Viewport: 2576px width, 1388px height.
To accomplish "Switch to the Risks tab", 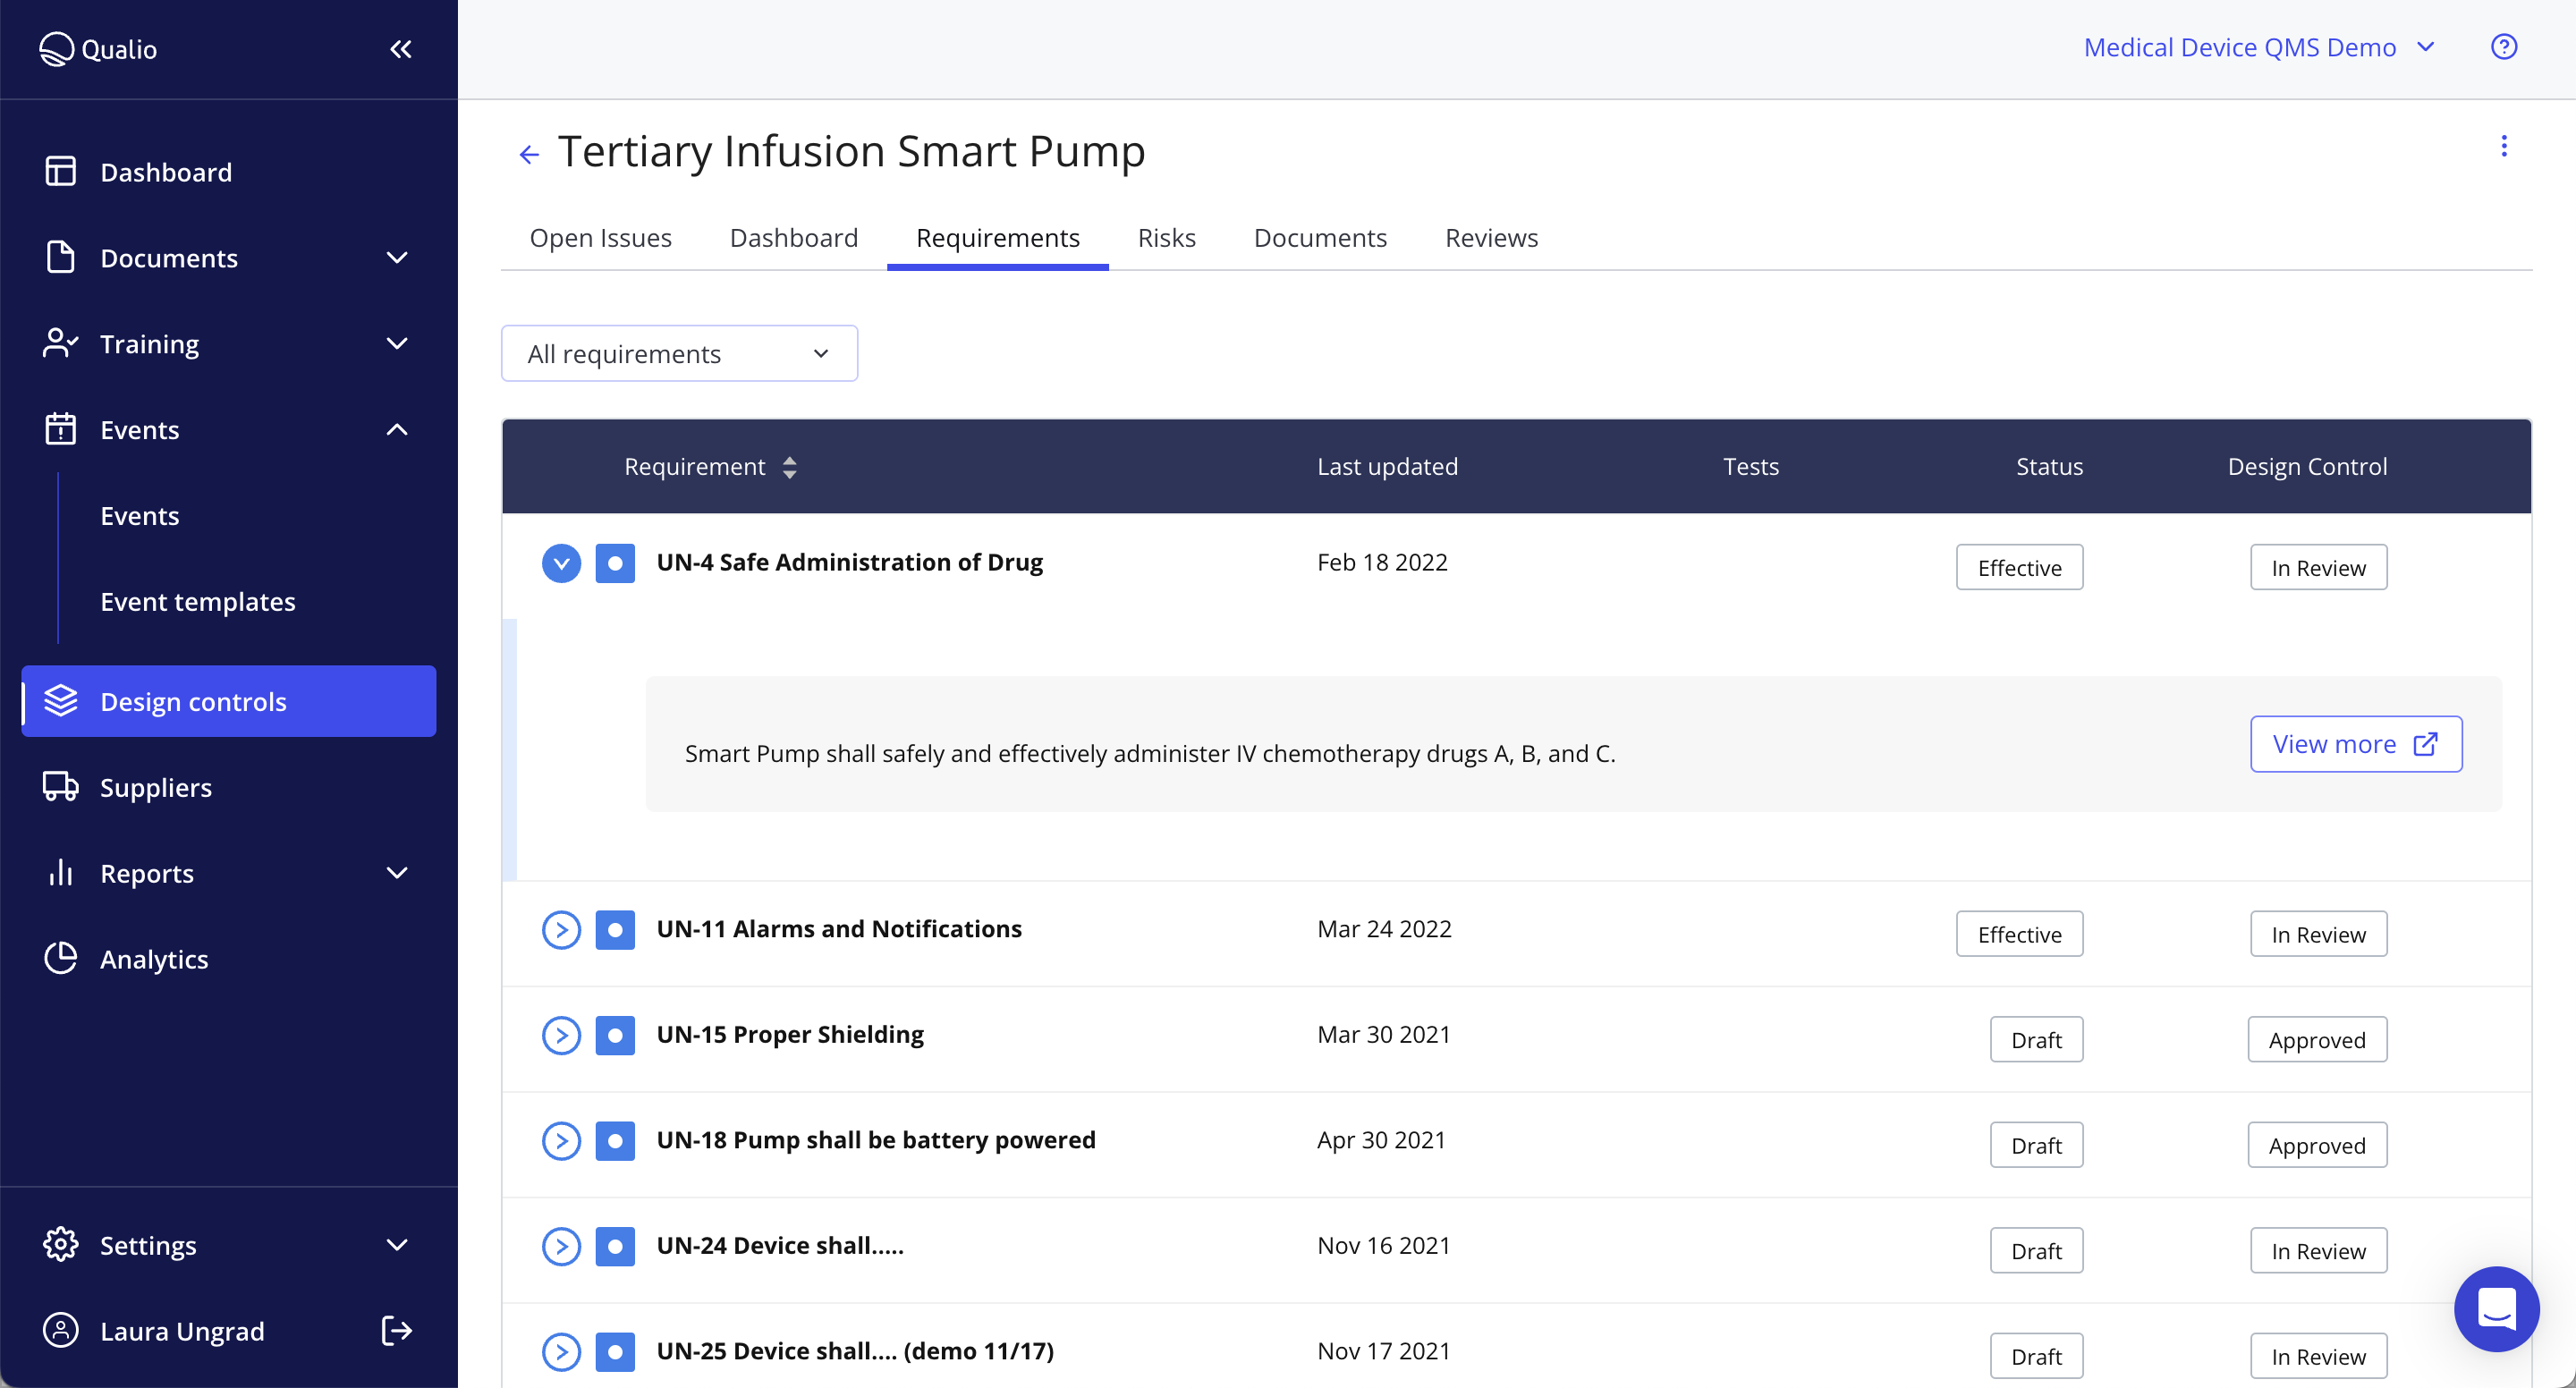I will pos(1166,238).
